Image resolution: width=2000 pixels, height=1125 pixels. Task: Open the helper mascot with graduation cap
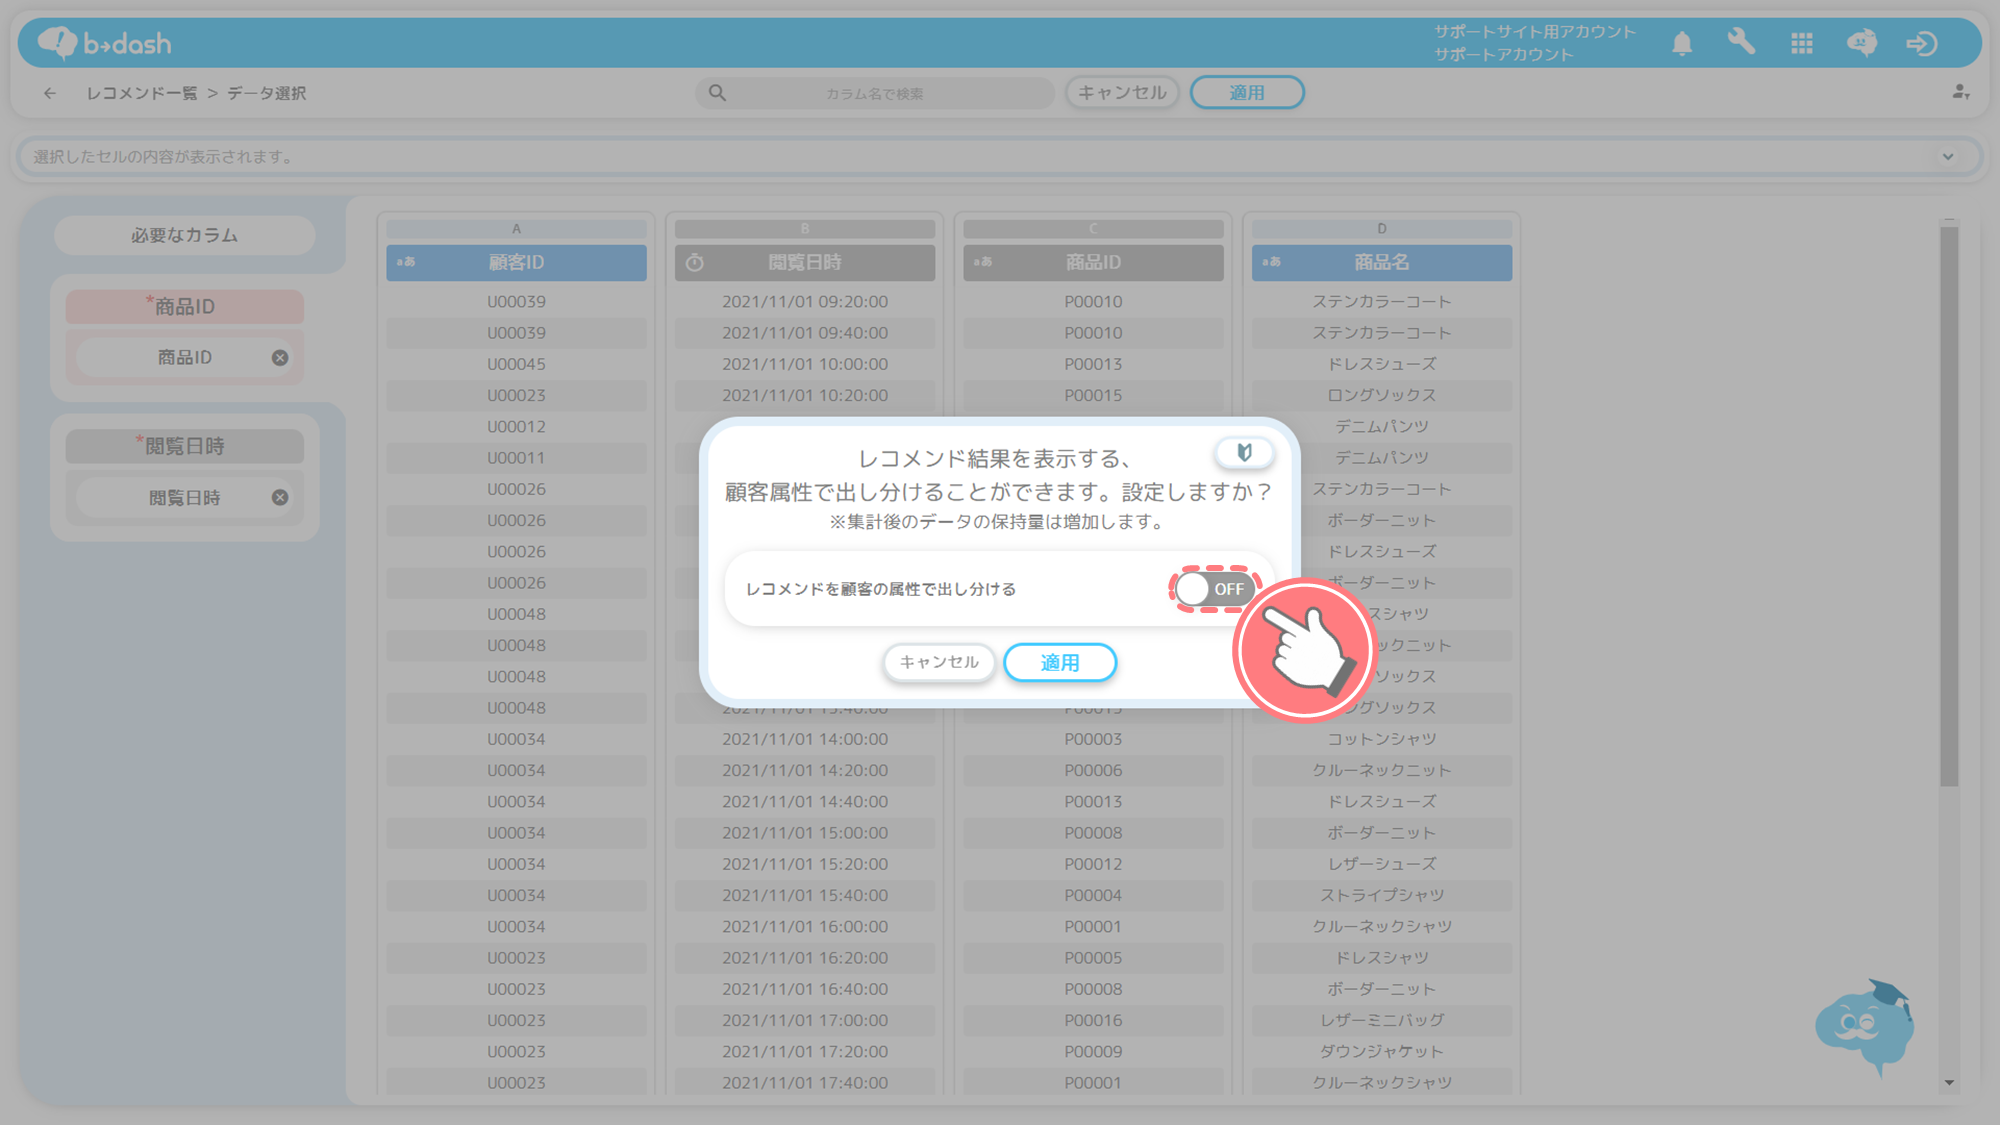tap(1865, 1026)
